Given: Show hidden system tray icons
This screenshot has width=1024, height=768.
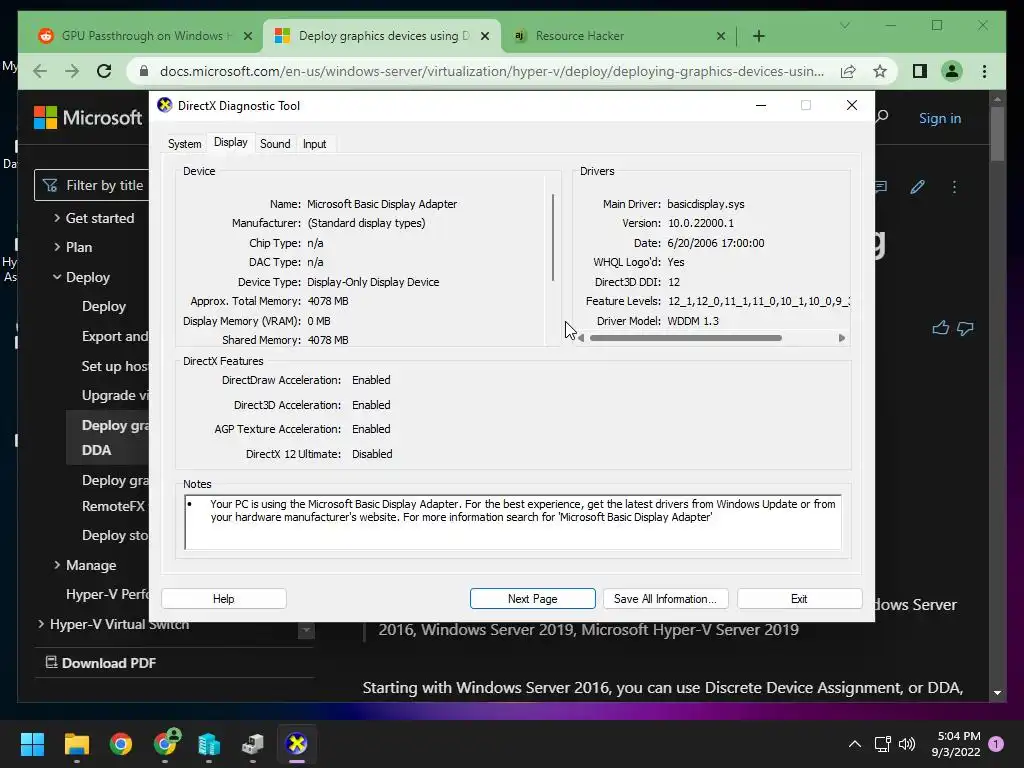Looking at the screenshot, I should coord(854,744).
